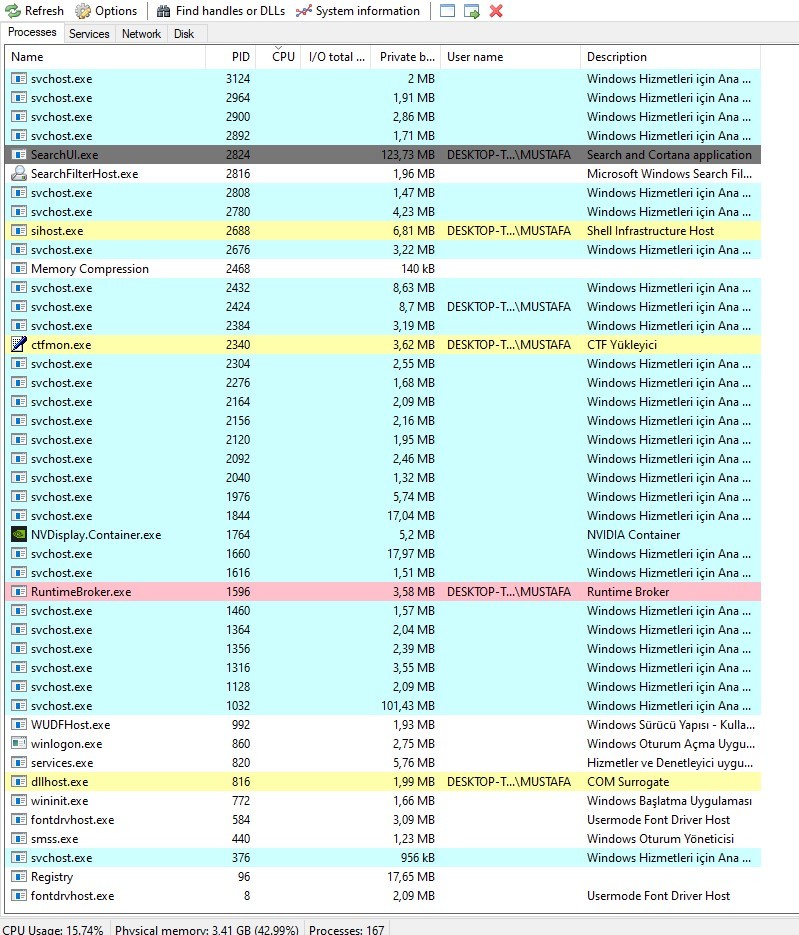Viewport: 799px width, 935px height.
Task: Click the smss.exe process icon
Action: 19,839
